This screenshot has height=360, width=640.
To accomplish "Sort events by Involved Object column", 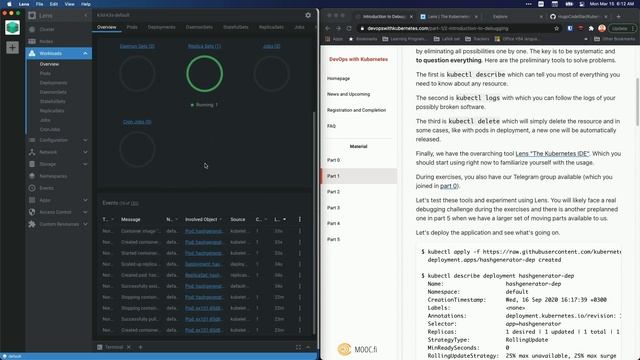I will (203, 219).
